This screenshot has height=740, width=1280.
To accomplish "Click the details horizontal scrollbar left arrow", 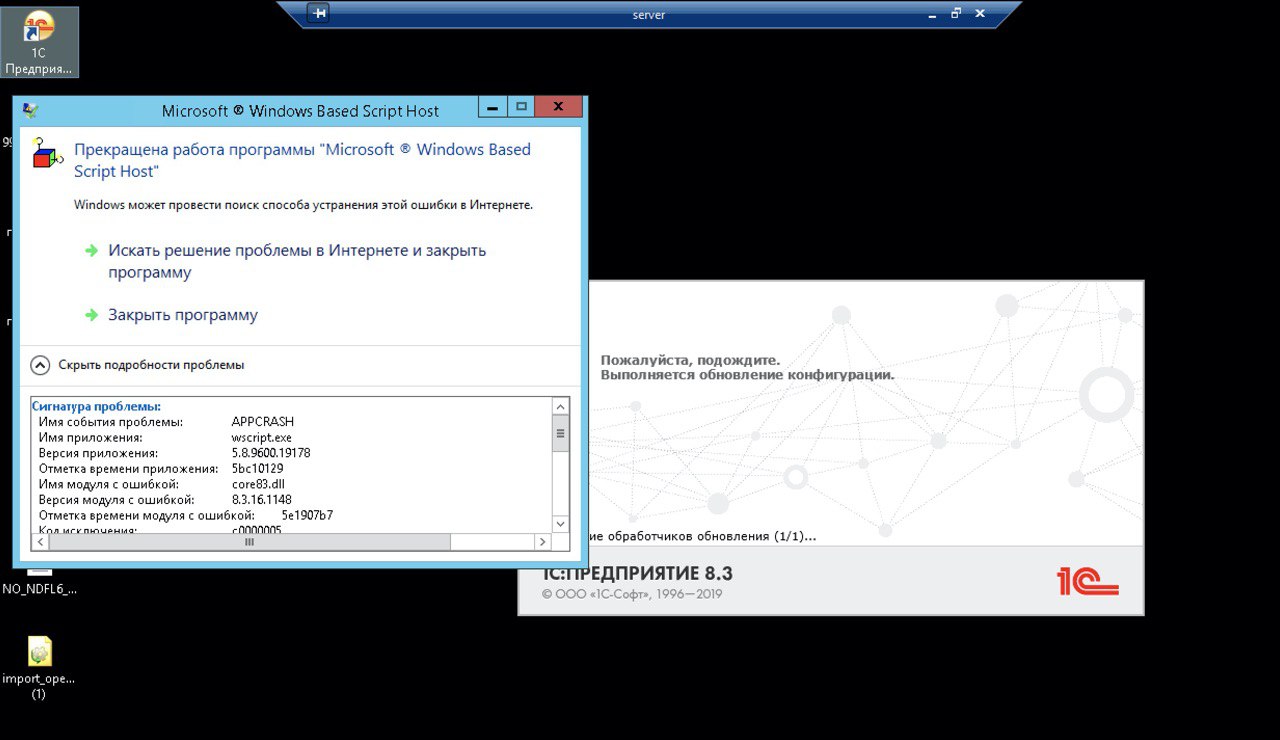I will point(40,541).
